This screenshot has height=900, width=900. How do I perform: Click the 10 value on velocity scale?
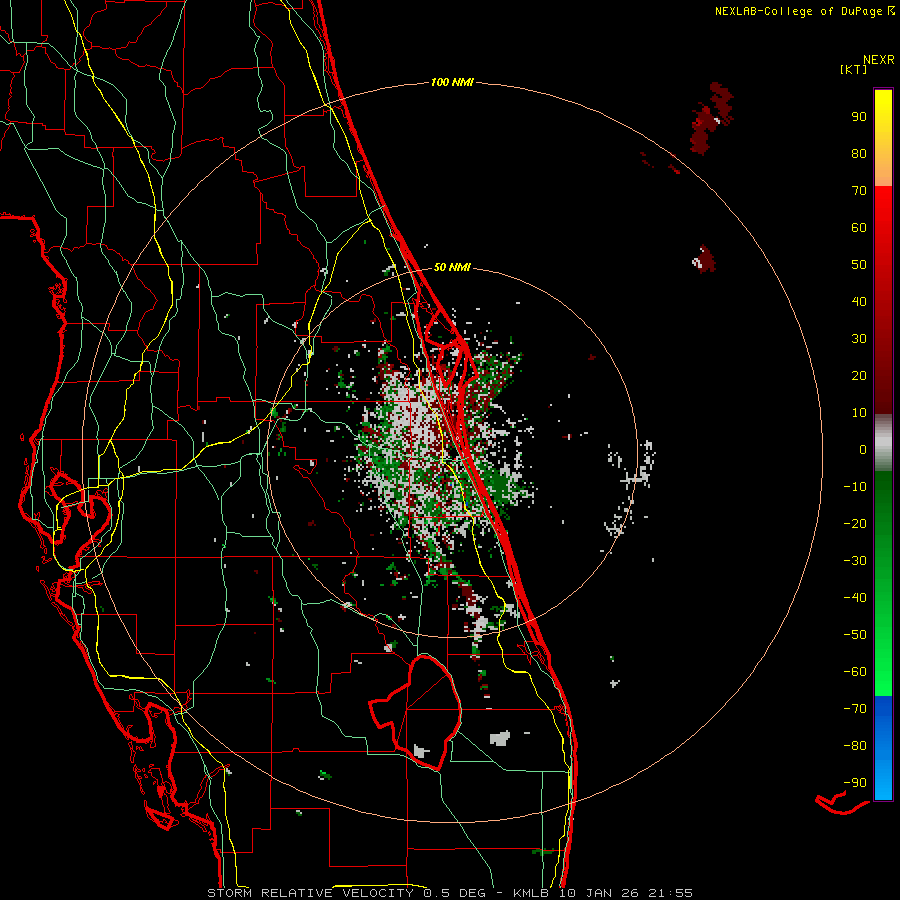coord(859,413)
